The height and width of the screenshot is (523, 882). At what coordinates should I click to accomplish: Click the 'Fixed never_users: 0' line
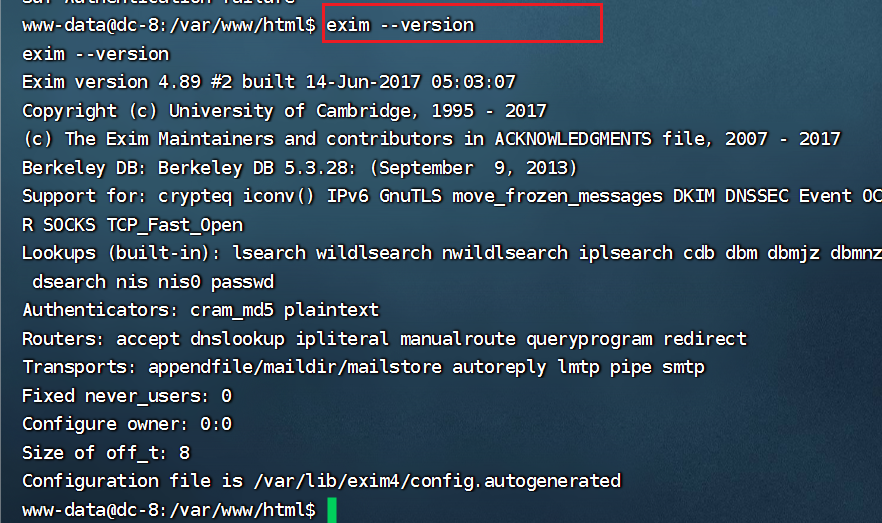point(127,396)
